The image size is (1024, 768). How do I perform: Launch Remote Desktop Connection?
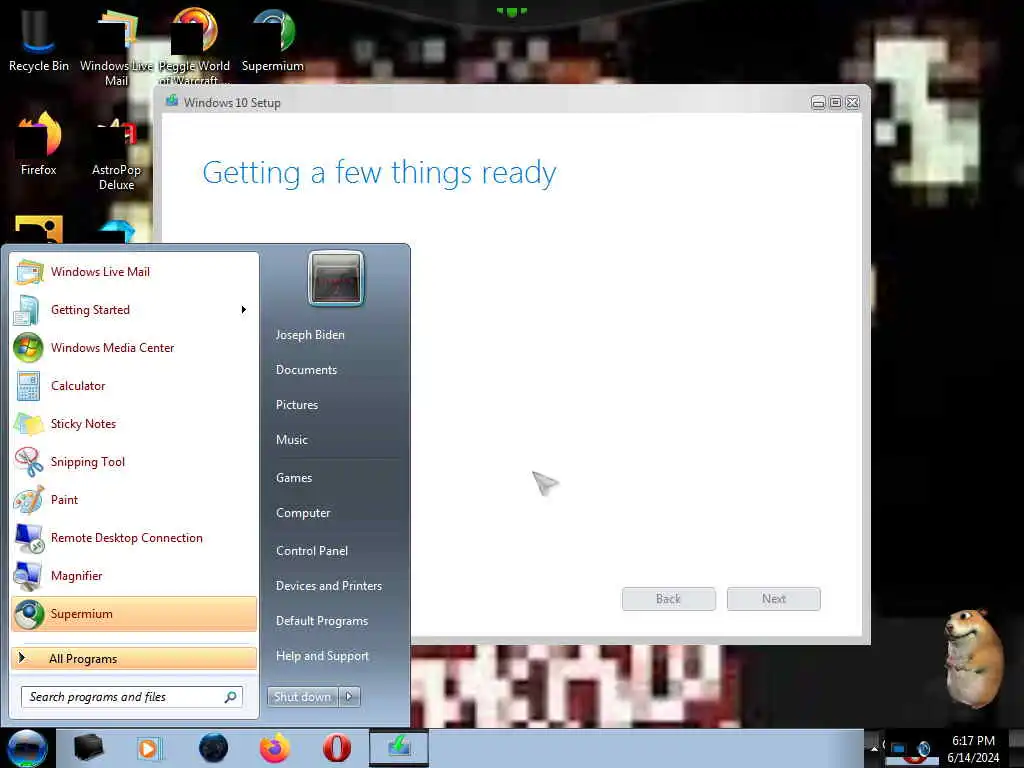(x=134, y=537)
